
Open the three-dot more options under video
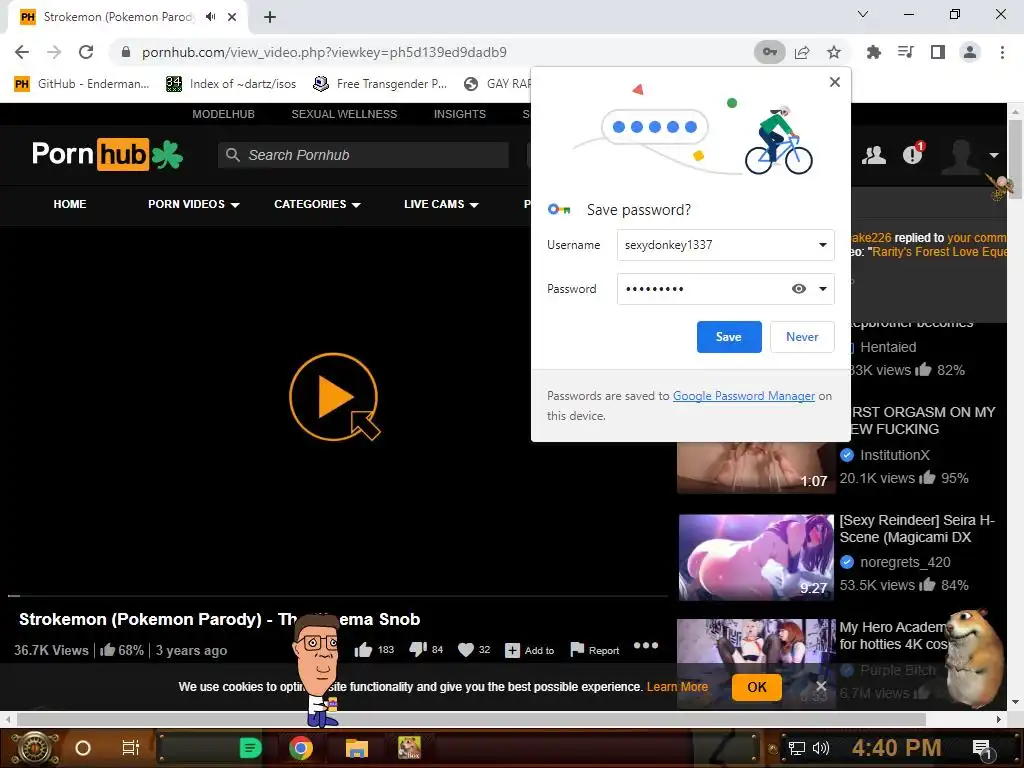coord(645,645)
